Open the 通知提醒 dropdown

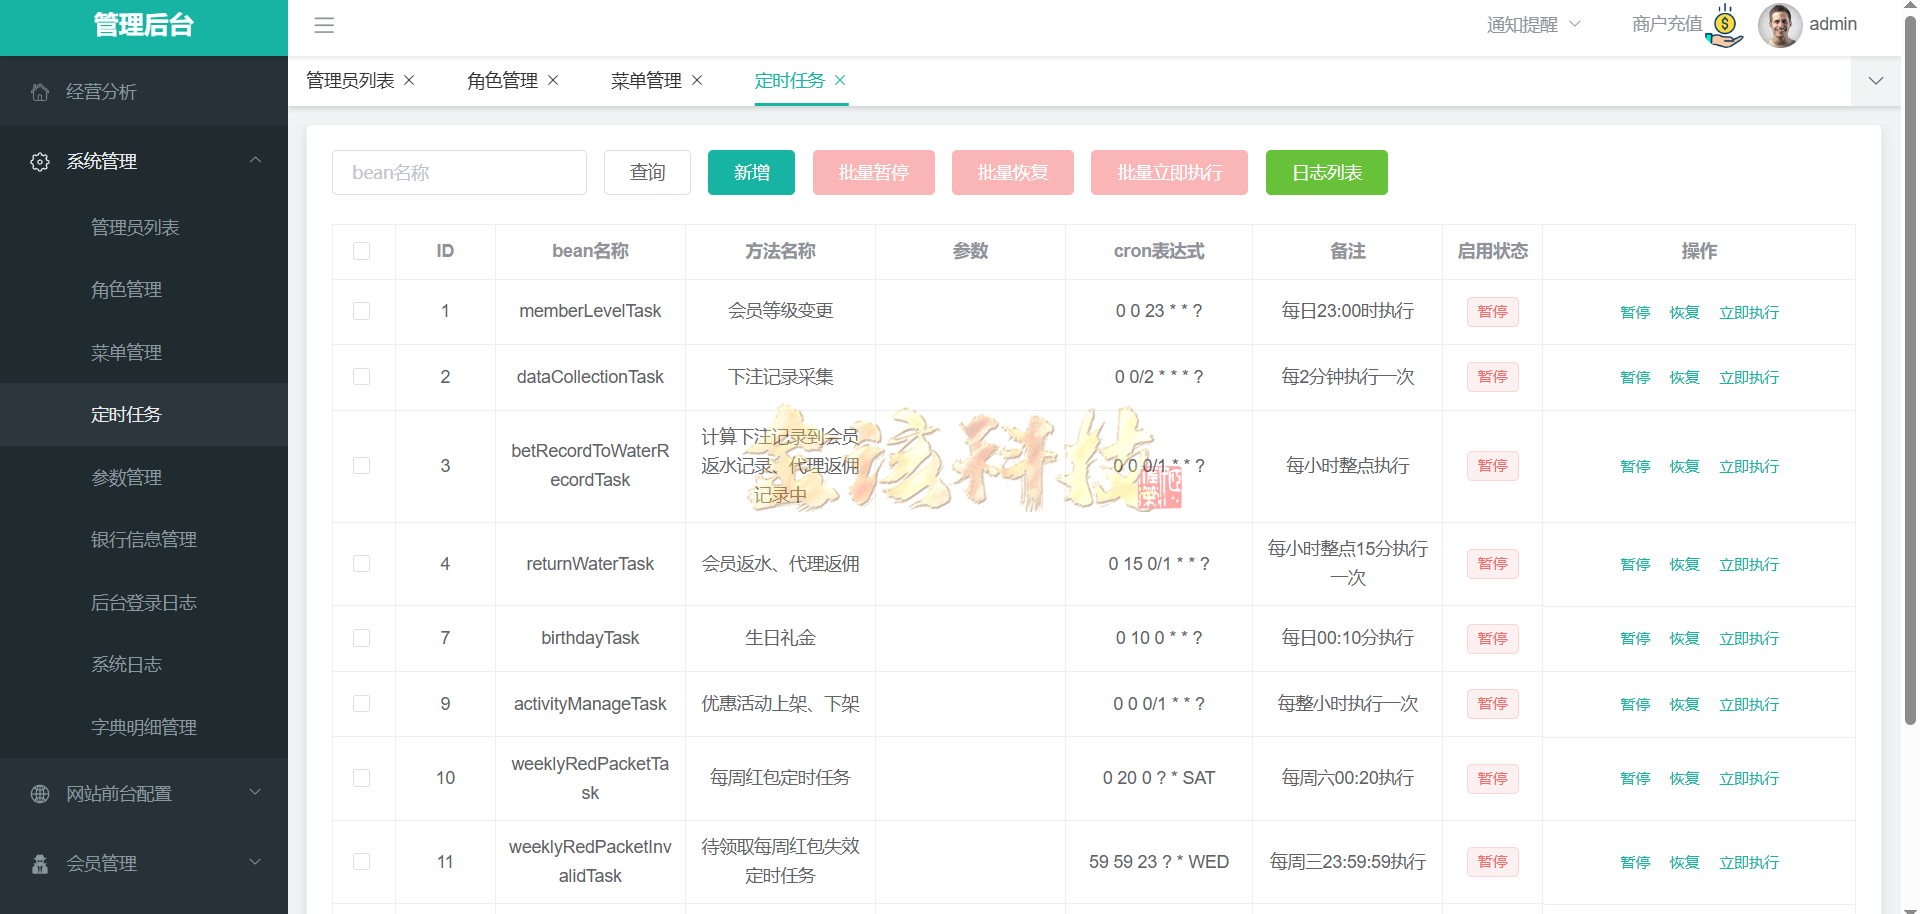pyautogui.click(x=1532, y=25)
